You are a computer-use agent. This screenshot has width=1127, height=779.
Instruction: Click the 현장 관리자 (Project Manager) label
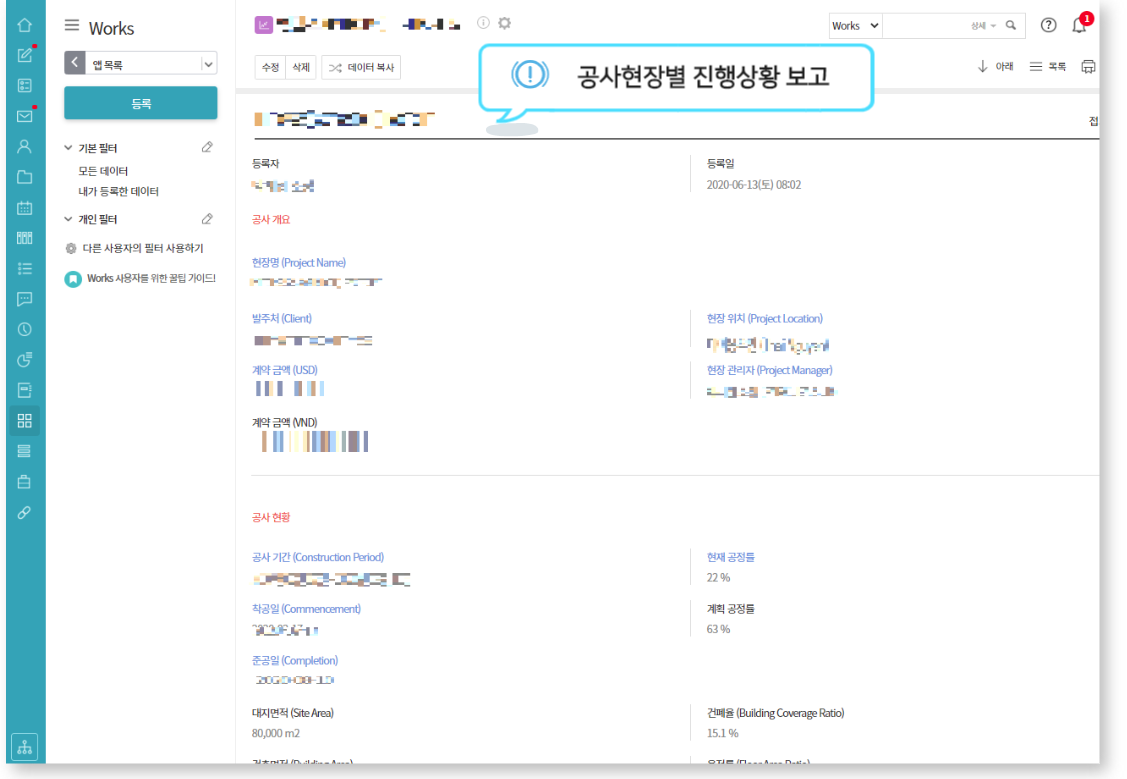pyautogui.click(x=770, y=369)
